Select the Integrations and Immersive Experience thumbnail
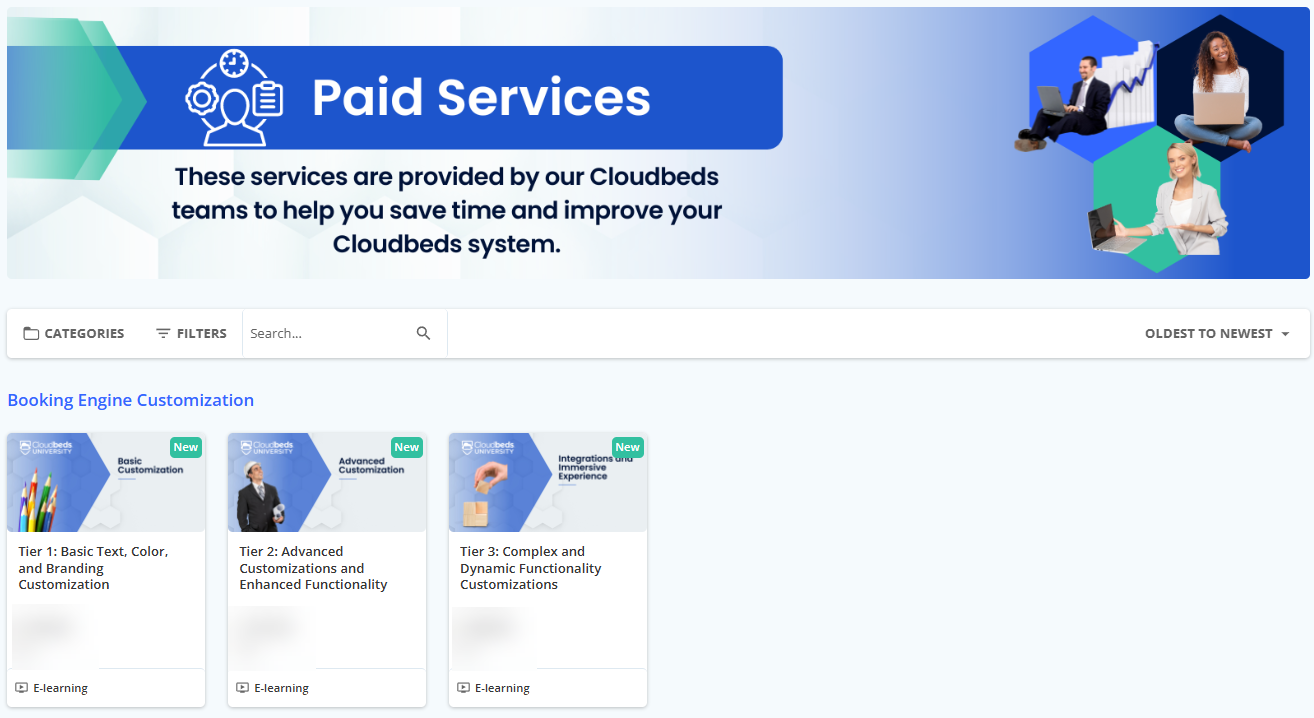 (x=548, y=483)
